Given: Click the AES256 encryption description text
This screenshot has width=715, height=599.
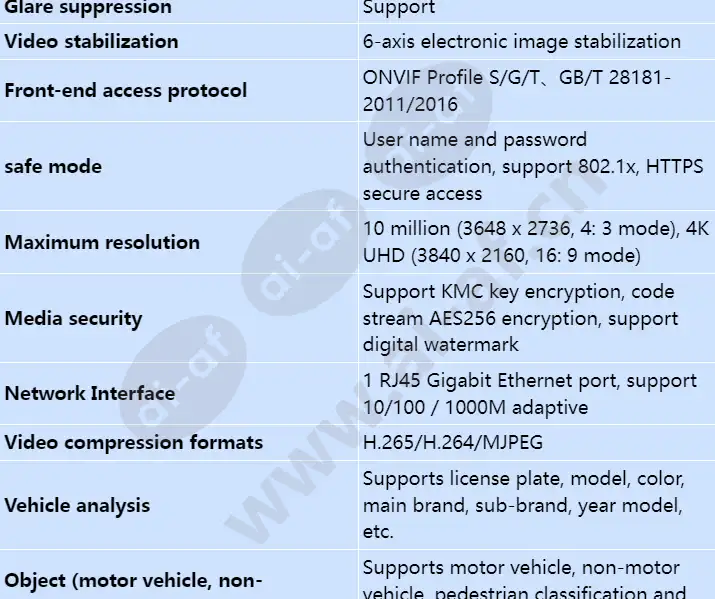Looking at the screenshot, I should pos(520,318).
